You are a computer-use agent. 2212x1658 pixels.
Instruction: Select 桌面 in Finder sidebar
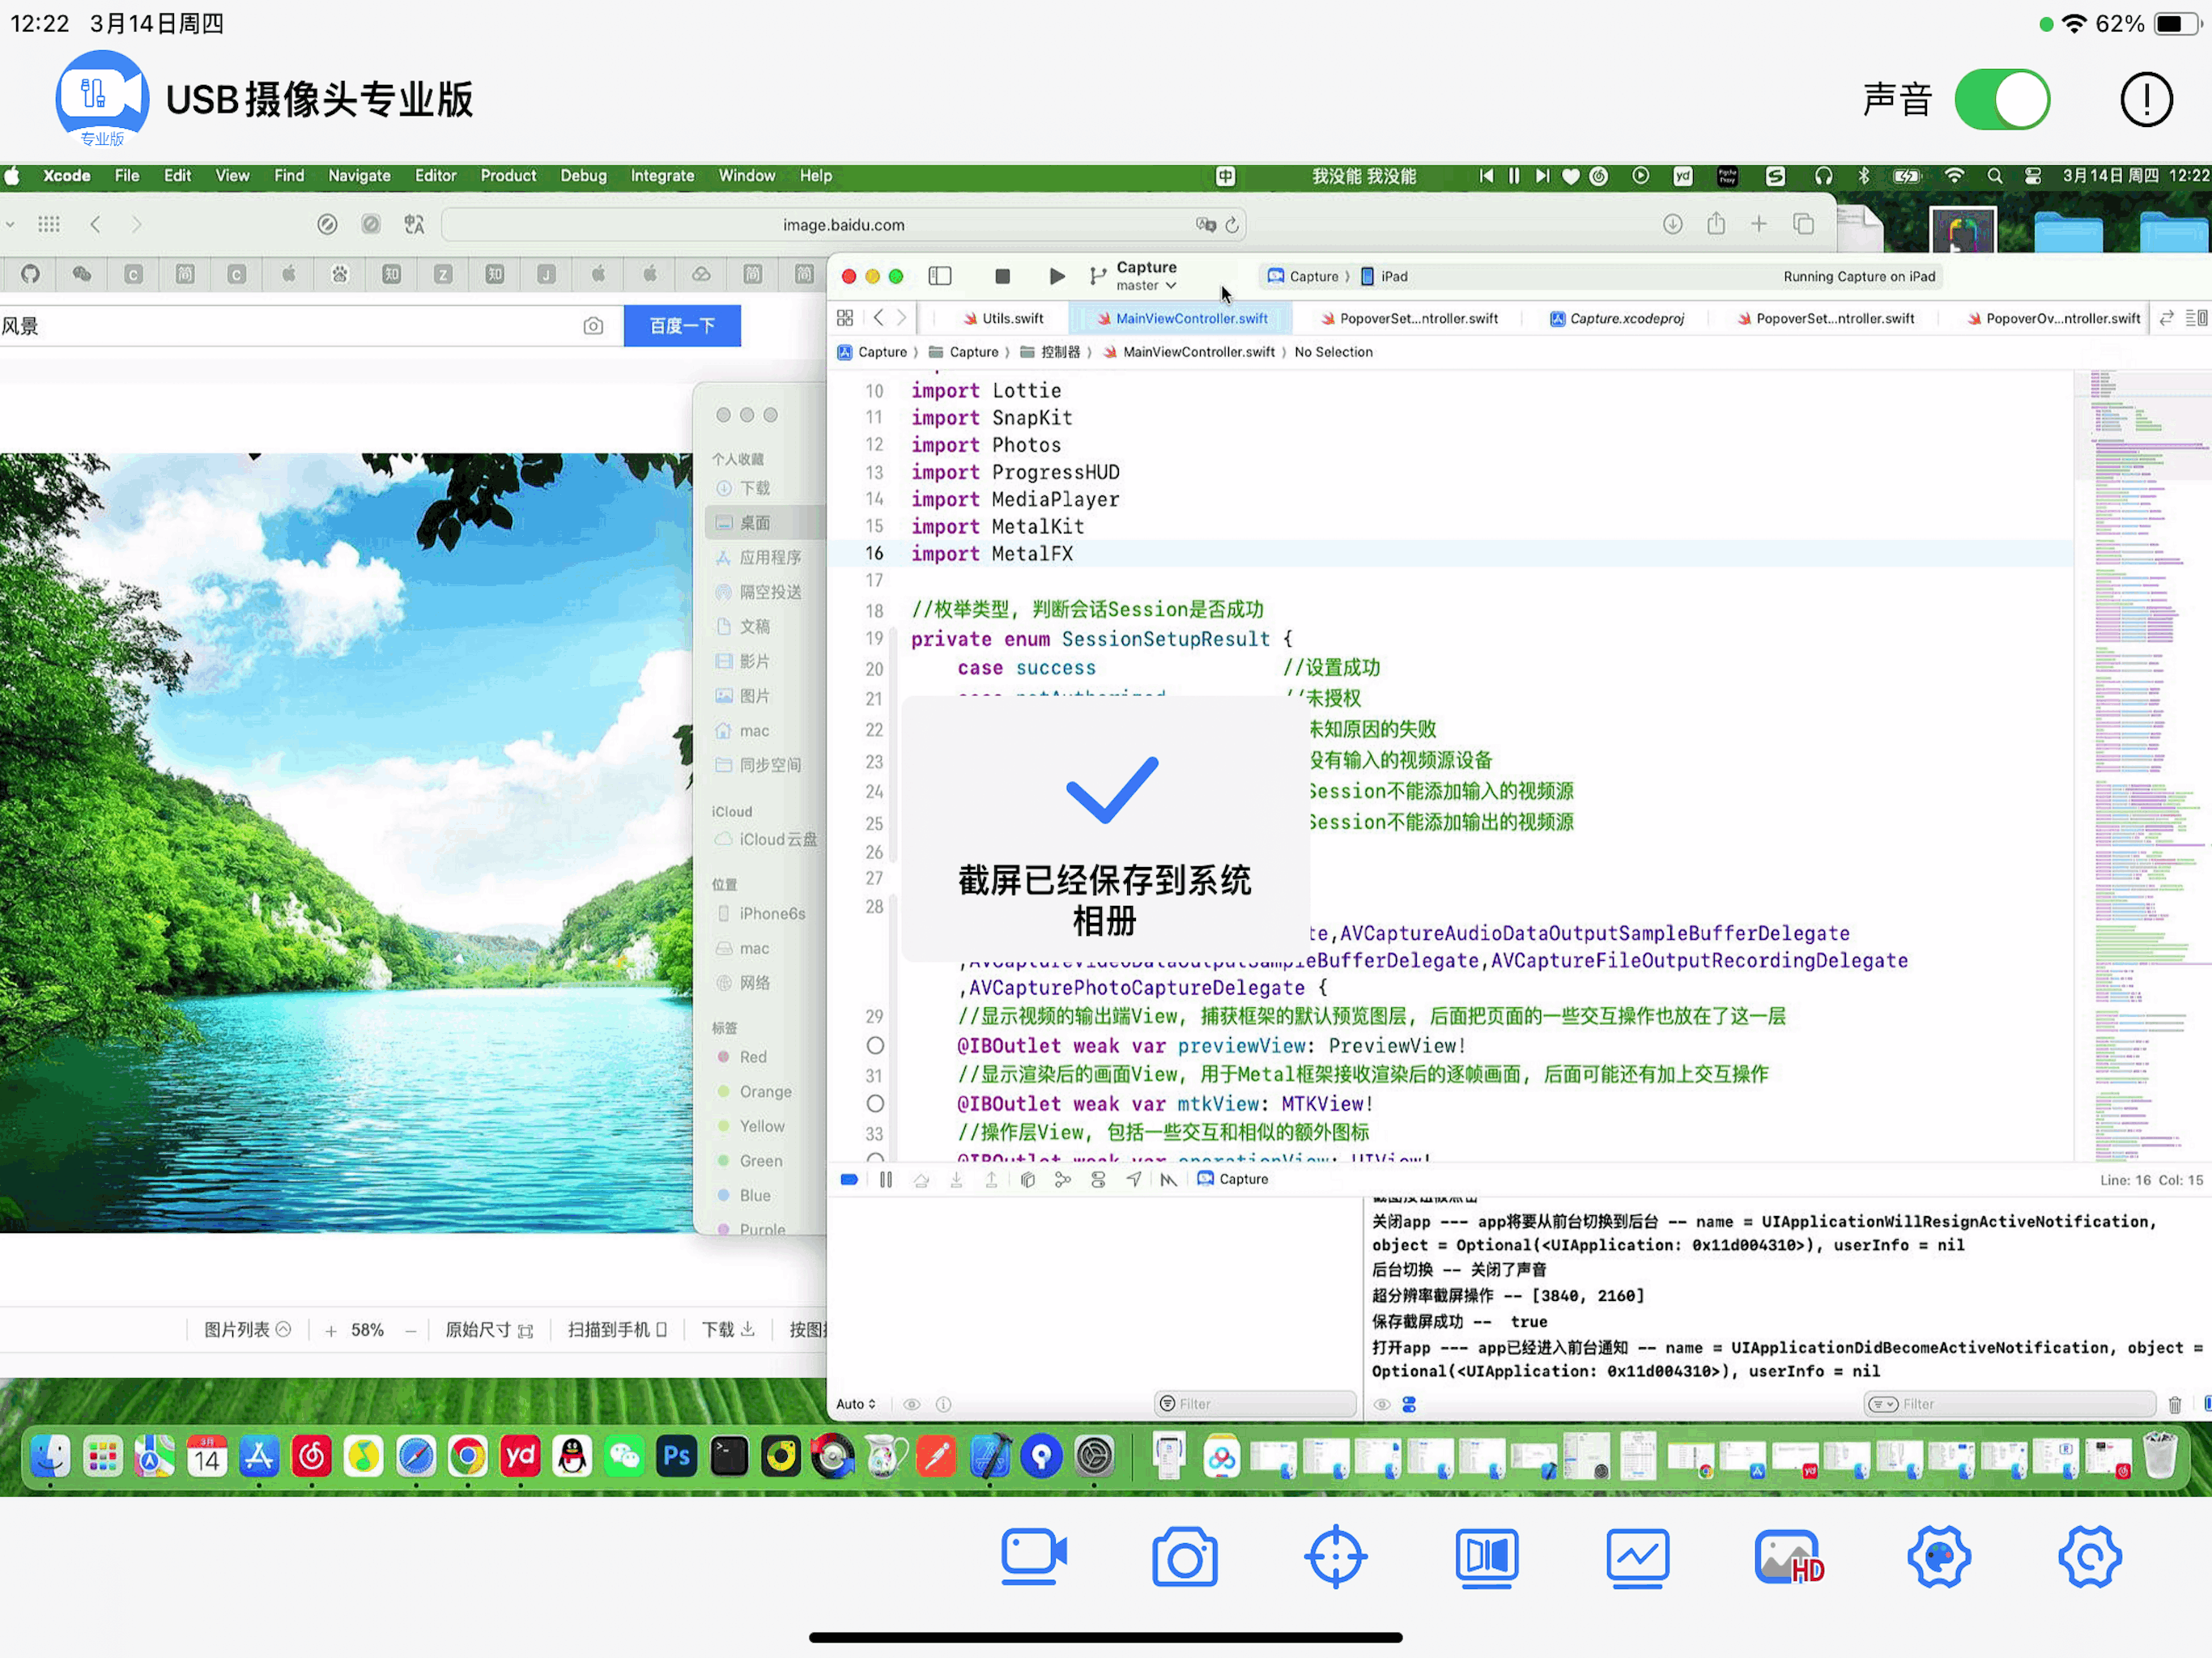[x=765, y=522]
